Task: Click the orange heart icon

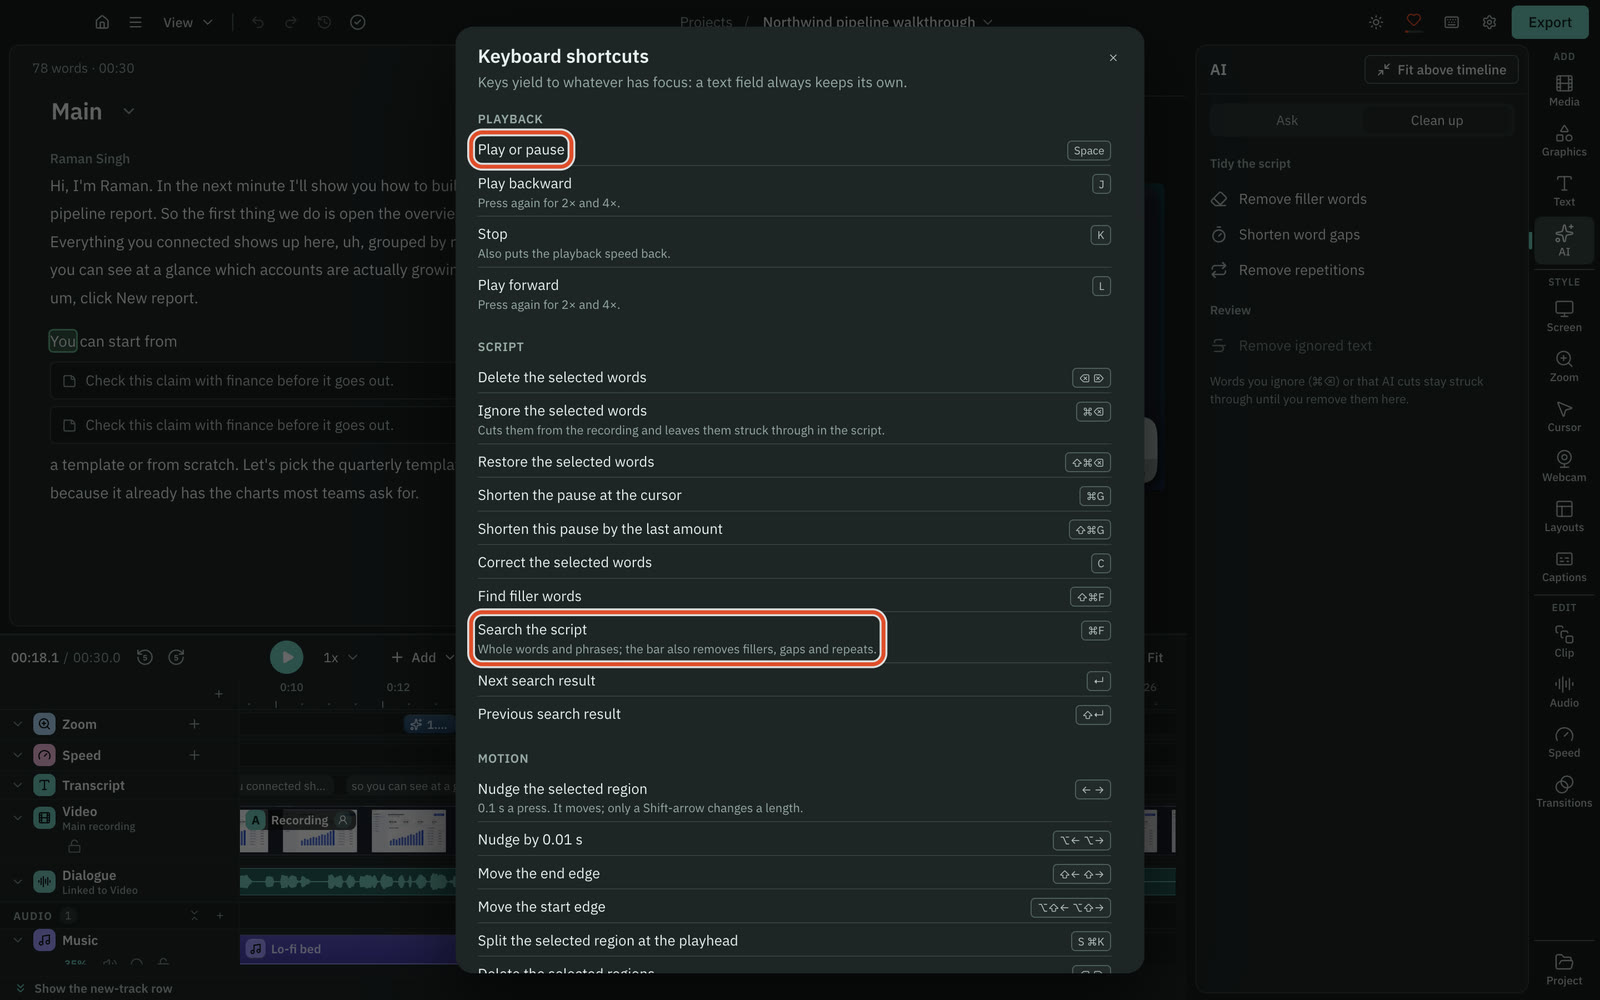Action: tap(1413, 21)
